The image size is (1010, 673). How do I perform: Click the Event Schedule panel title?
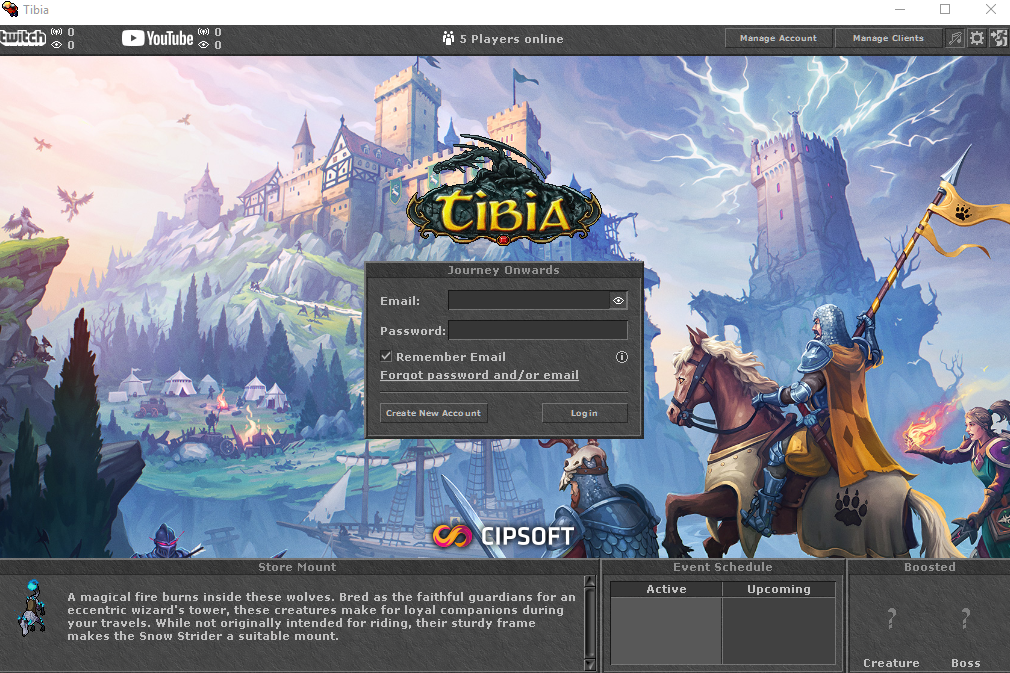(723, 567)
